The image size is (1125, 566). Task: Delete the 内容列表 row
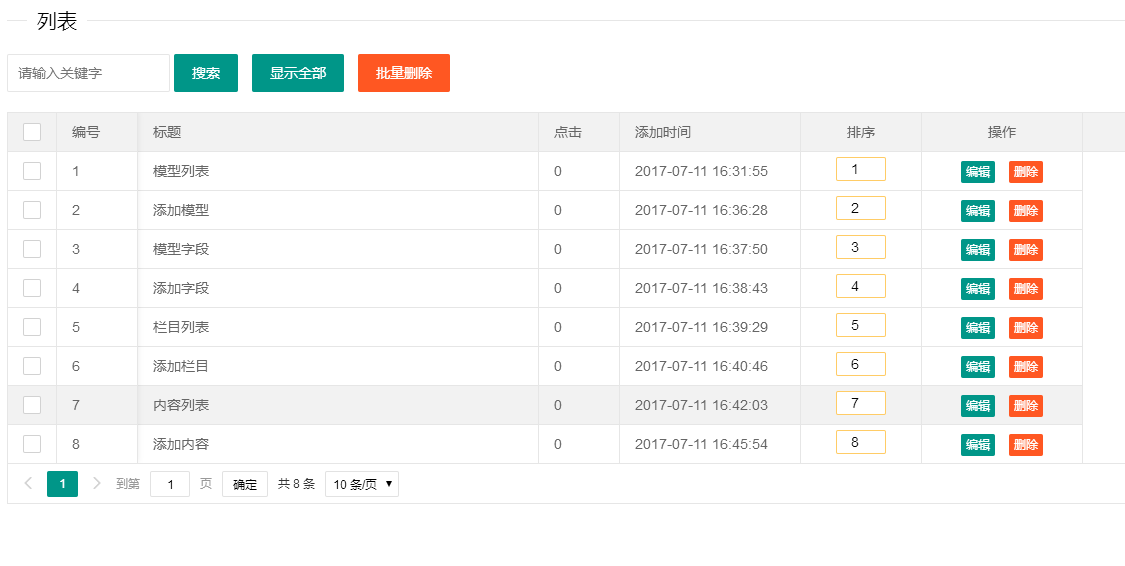pos(1025,406)
